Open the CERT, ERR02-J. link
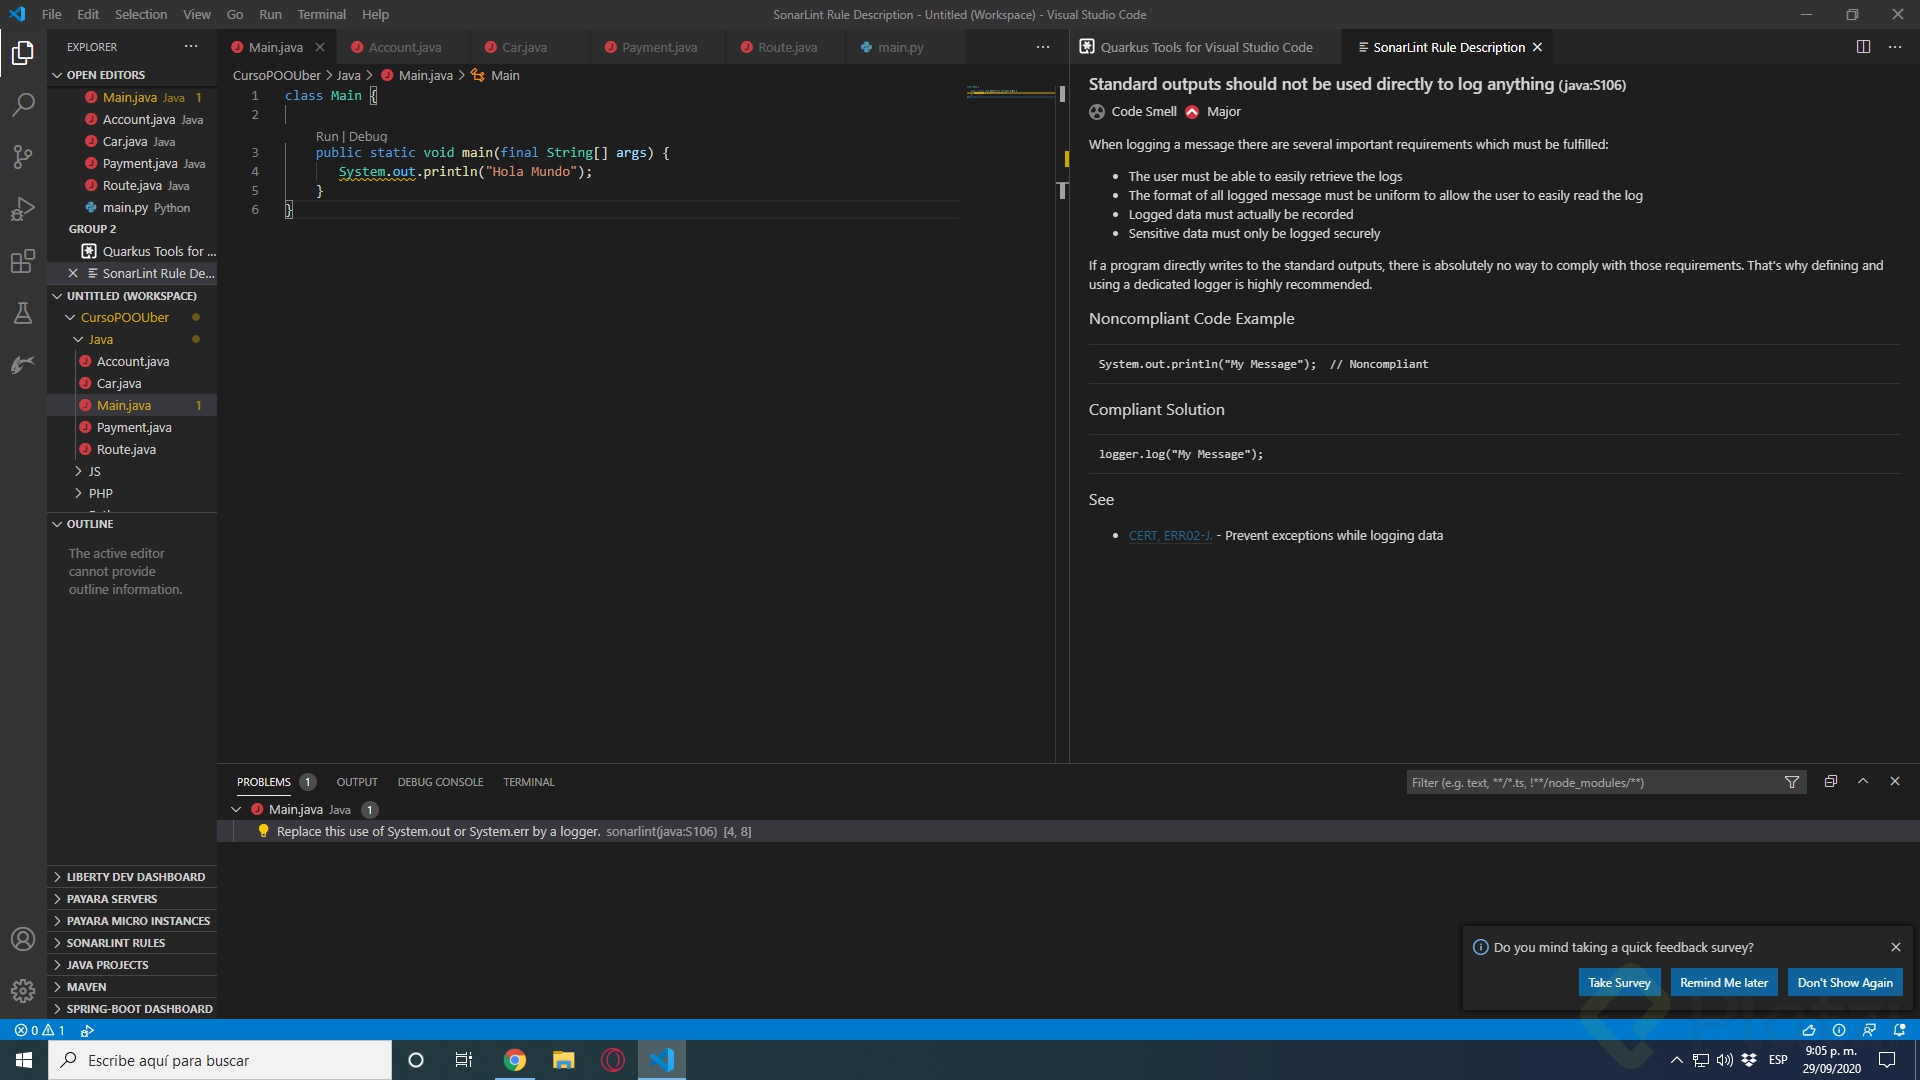Viewport: 1920px width, 1080px height. 1170,535
